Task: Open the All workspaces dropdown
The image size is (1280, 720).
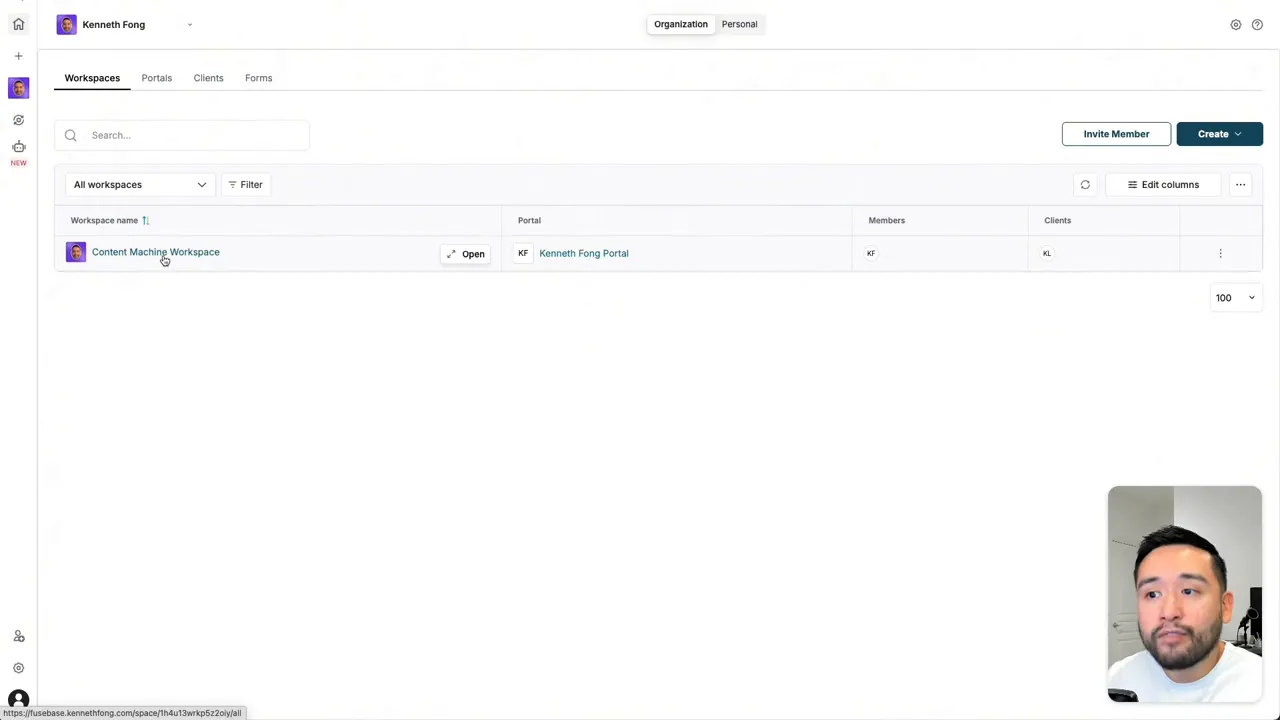Action: tap(140, 184)
